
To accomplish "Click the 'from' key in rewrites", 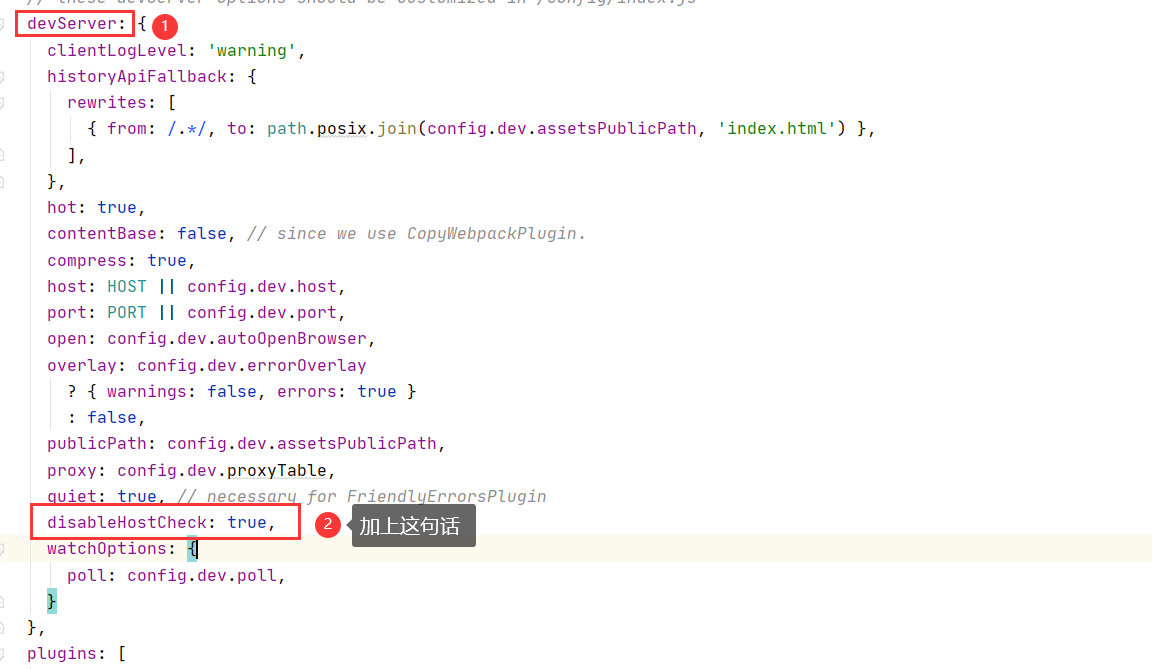I will tap(126, 129).
